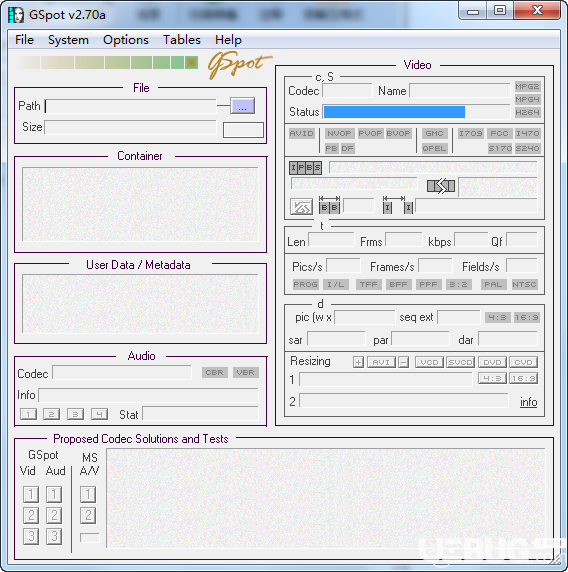
Task: Click the Resizing plus button
Action: coord(358,362)
